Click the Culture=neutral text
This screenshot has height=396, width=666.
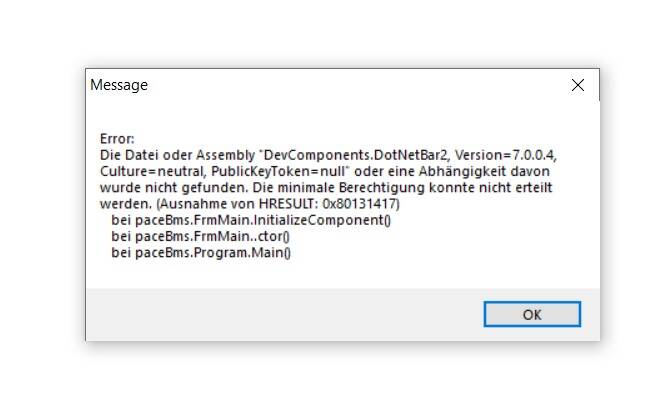tap(151, 171)
